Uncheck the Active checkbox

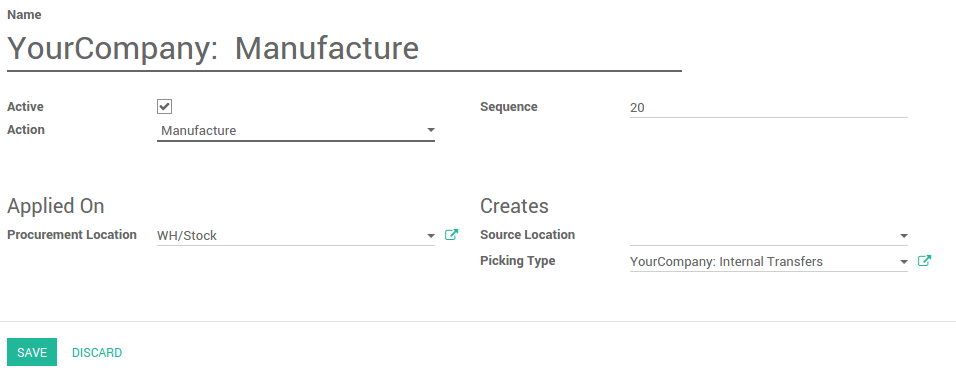165,107
